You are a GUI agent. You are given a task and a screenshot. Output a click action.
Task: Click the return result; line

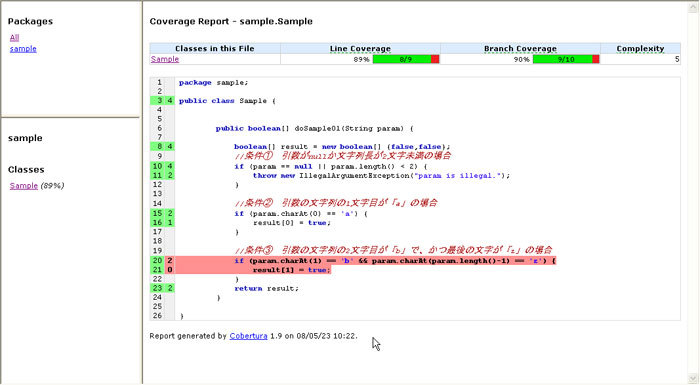267,289
